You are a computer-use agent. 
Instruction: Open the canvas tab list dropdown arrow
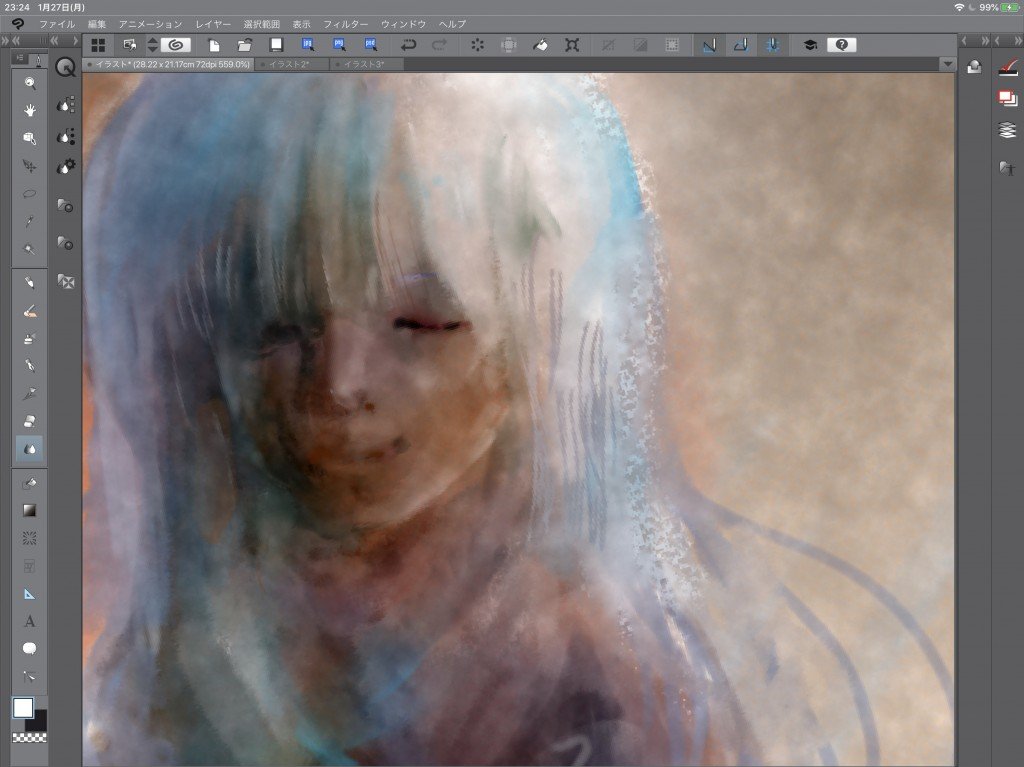coord(947,64)
